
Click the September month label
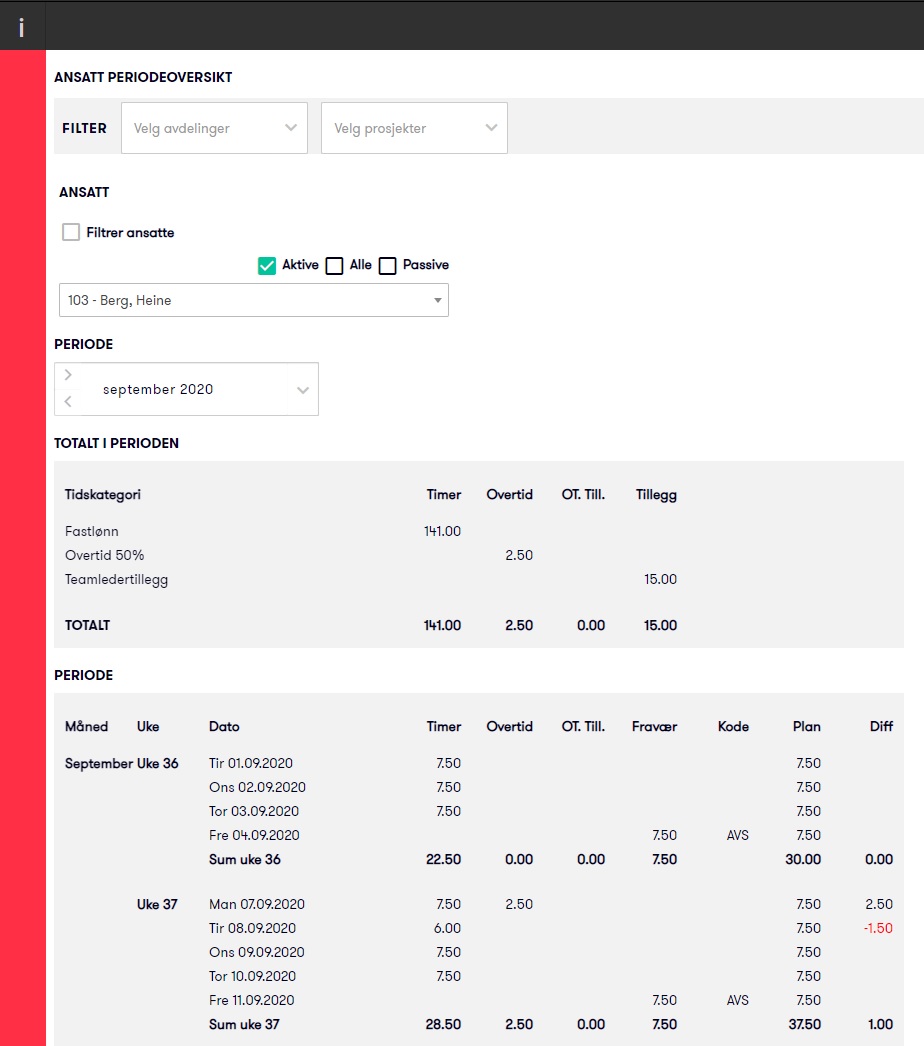pos(99,763)
